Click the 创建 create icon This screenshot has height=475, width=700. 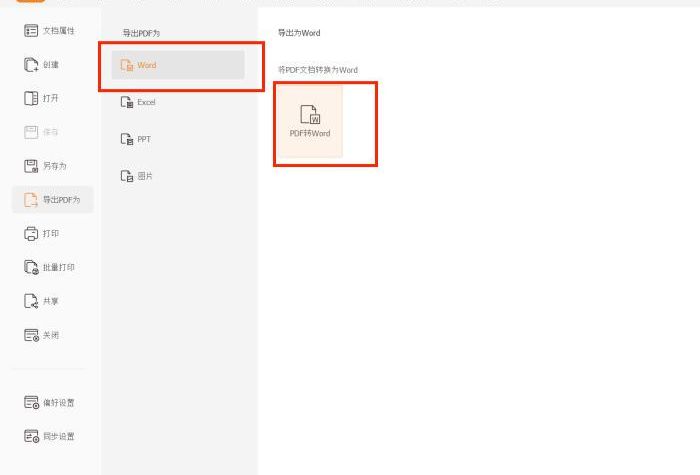click(x=31, y=65)
